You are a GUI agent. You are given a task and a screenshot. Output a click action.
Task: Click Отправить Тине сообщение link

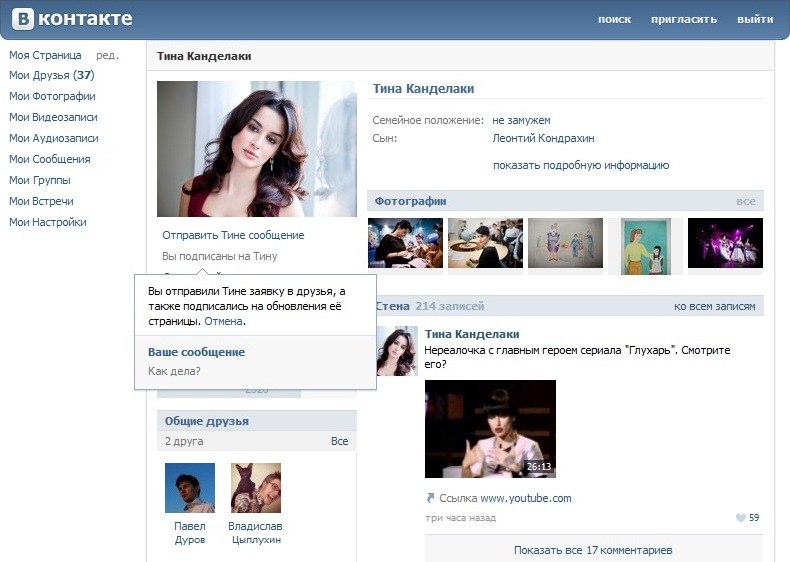pos(233,235)
